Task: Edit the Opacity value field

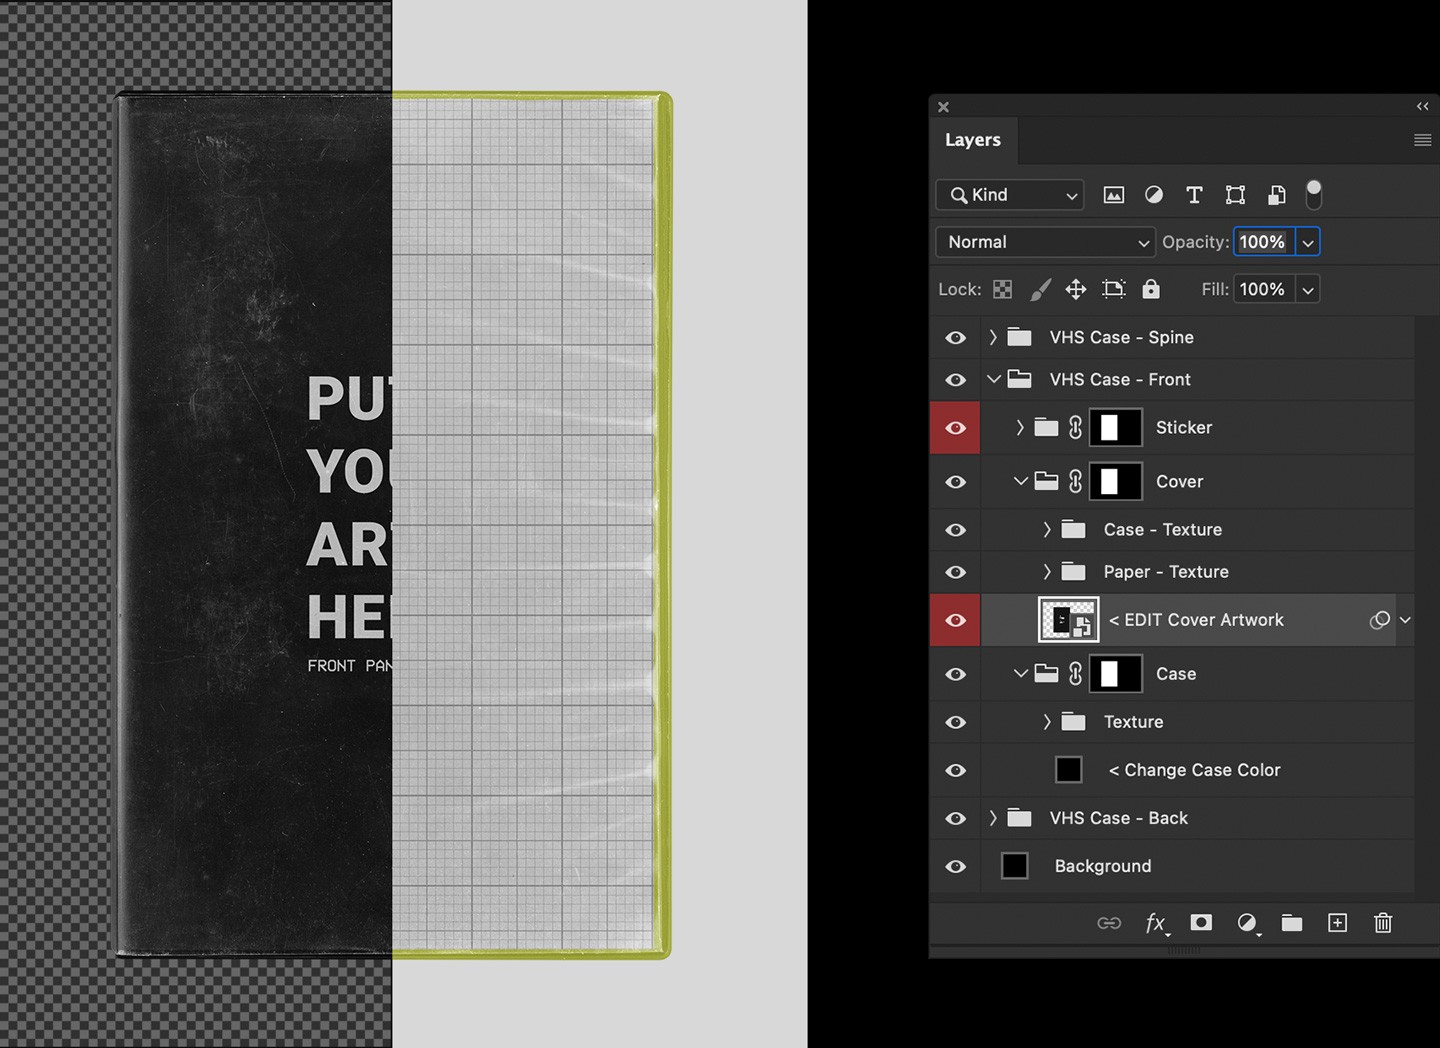Action: point(1262,242)
